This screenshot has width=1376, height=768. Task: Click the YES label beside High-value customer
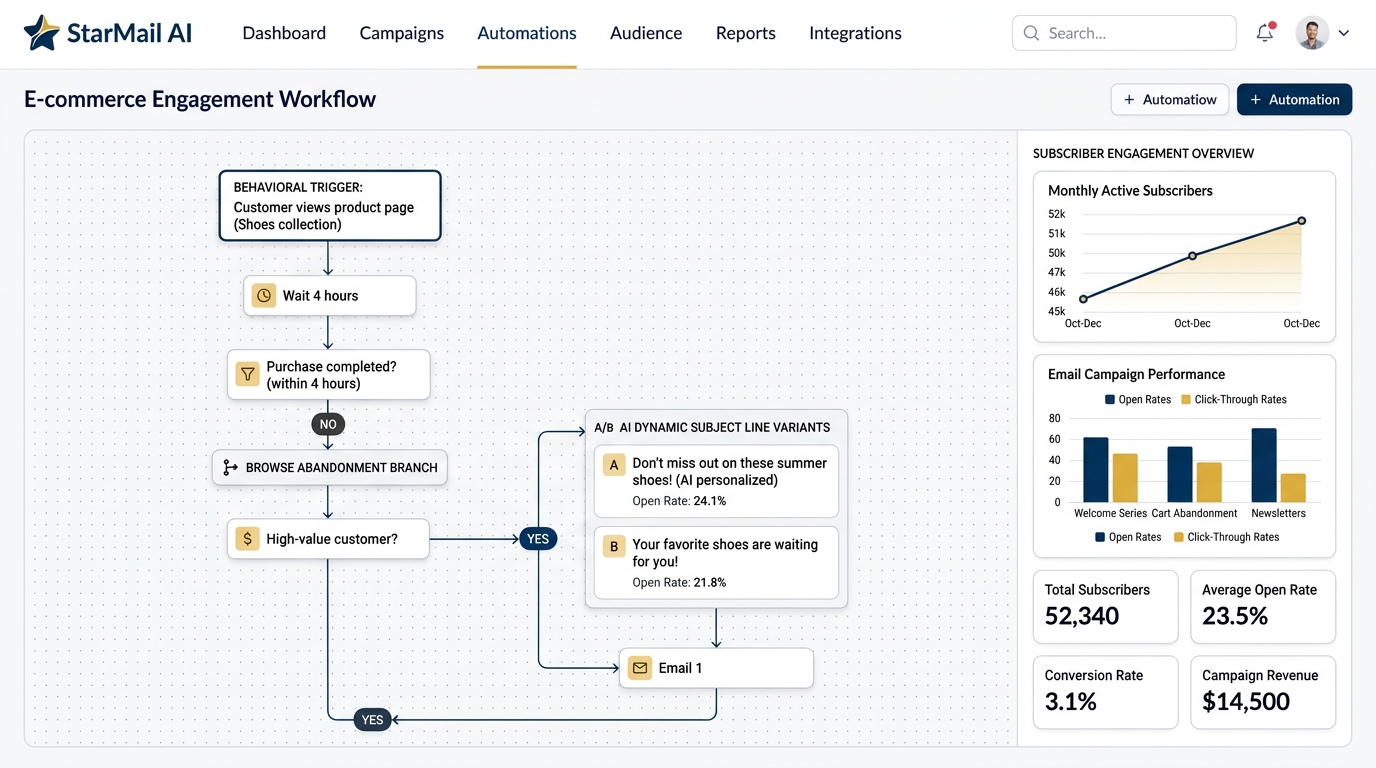click(x=538, y=539)
